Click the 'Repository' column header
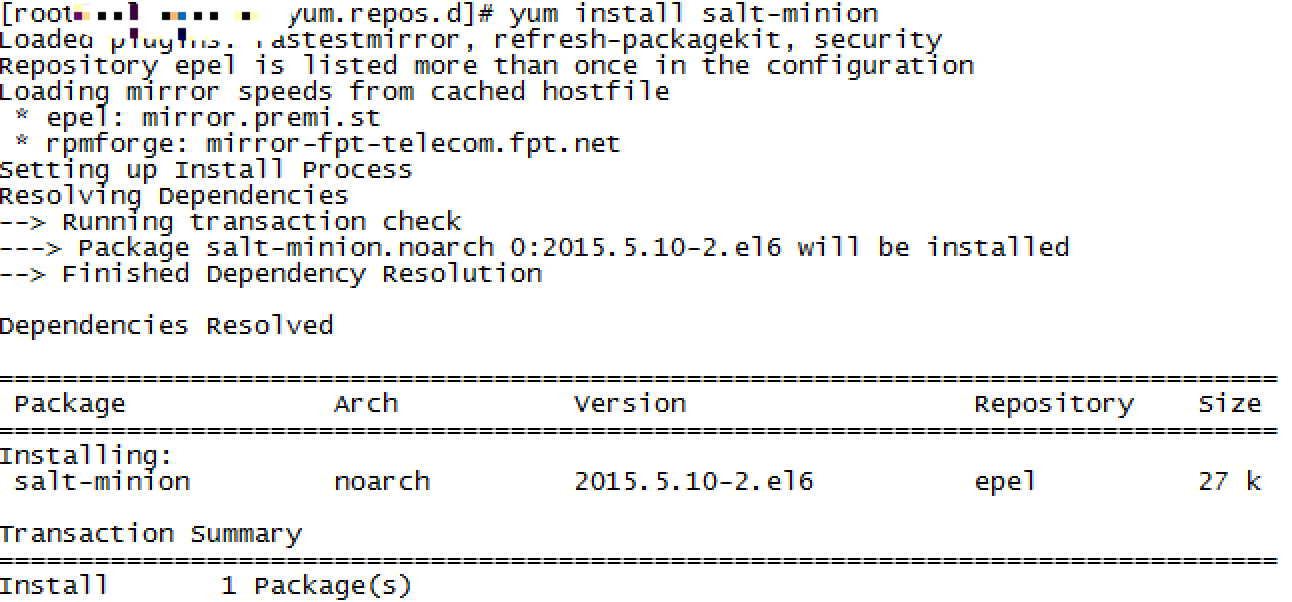The height and width of the screenshot is (602, 1292). pos(1054,405)
